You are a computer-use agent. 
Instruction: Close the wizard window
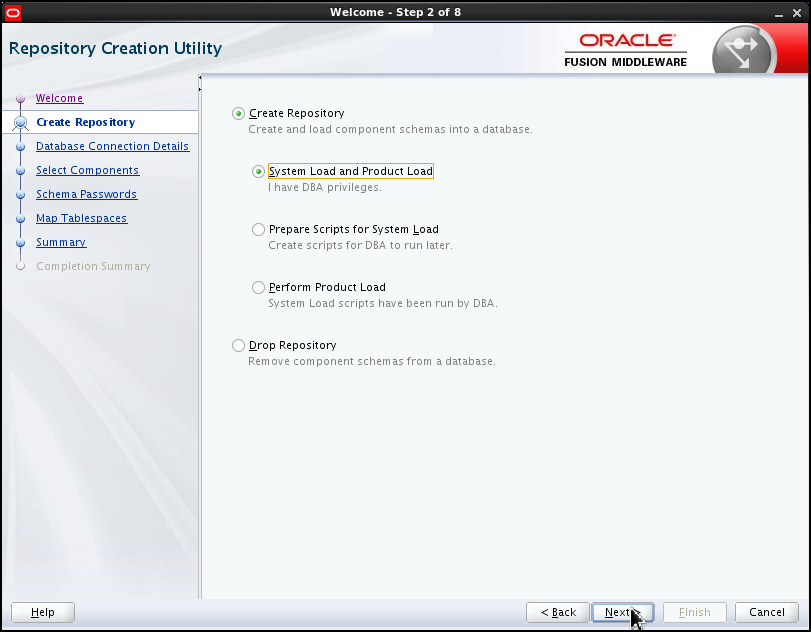797,13
